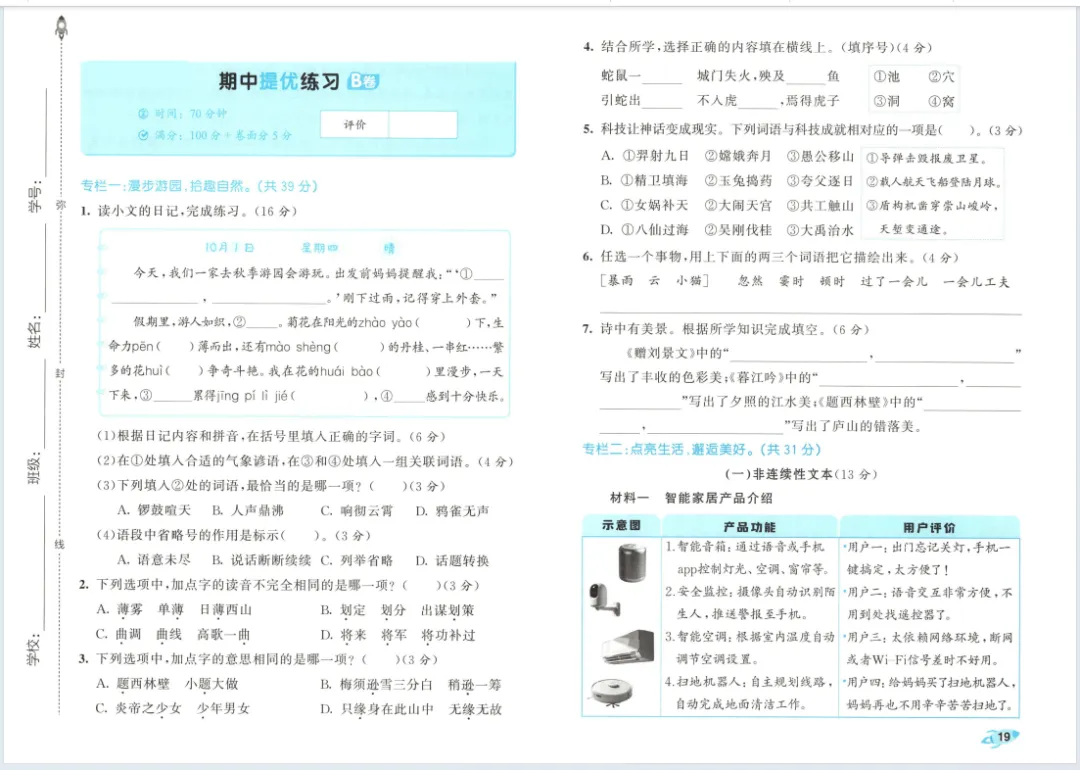This screenshot has height=770, width=1080.
Task: Click answer choice ④窝 in the box
Action: [x=942, y=101]
